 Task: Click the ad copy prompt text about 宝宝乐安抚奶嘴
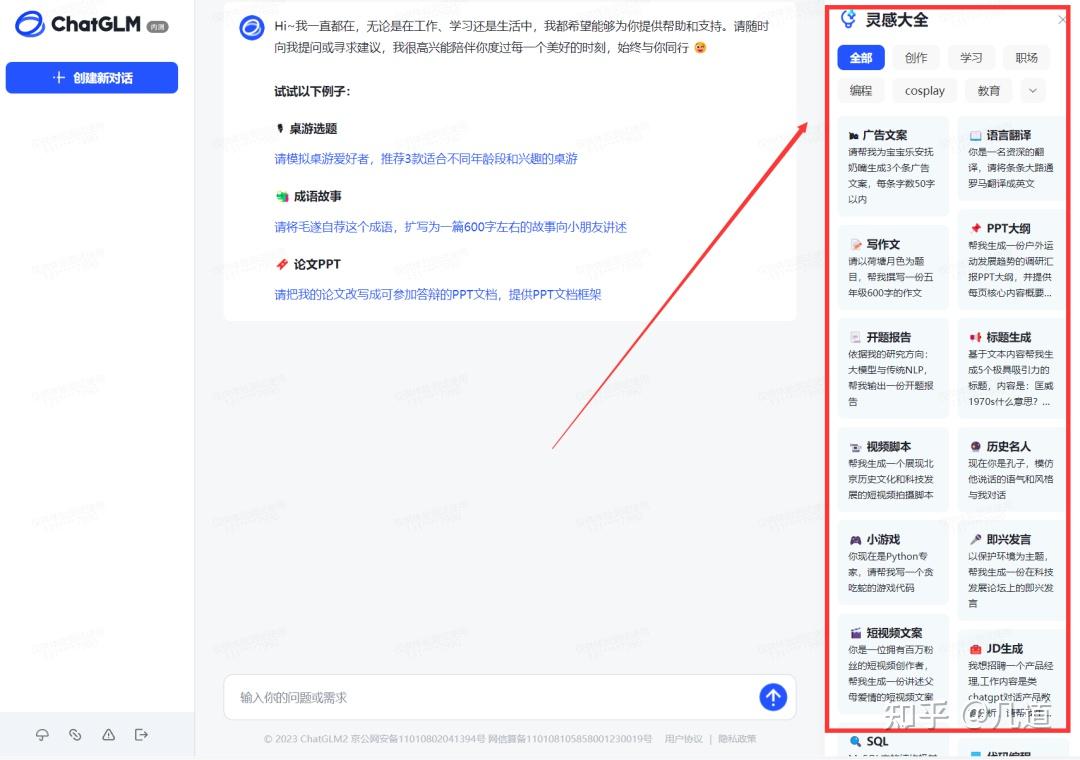[x=891, y=176]
